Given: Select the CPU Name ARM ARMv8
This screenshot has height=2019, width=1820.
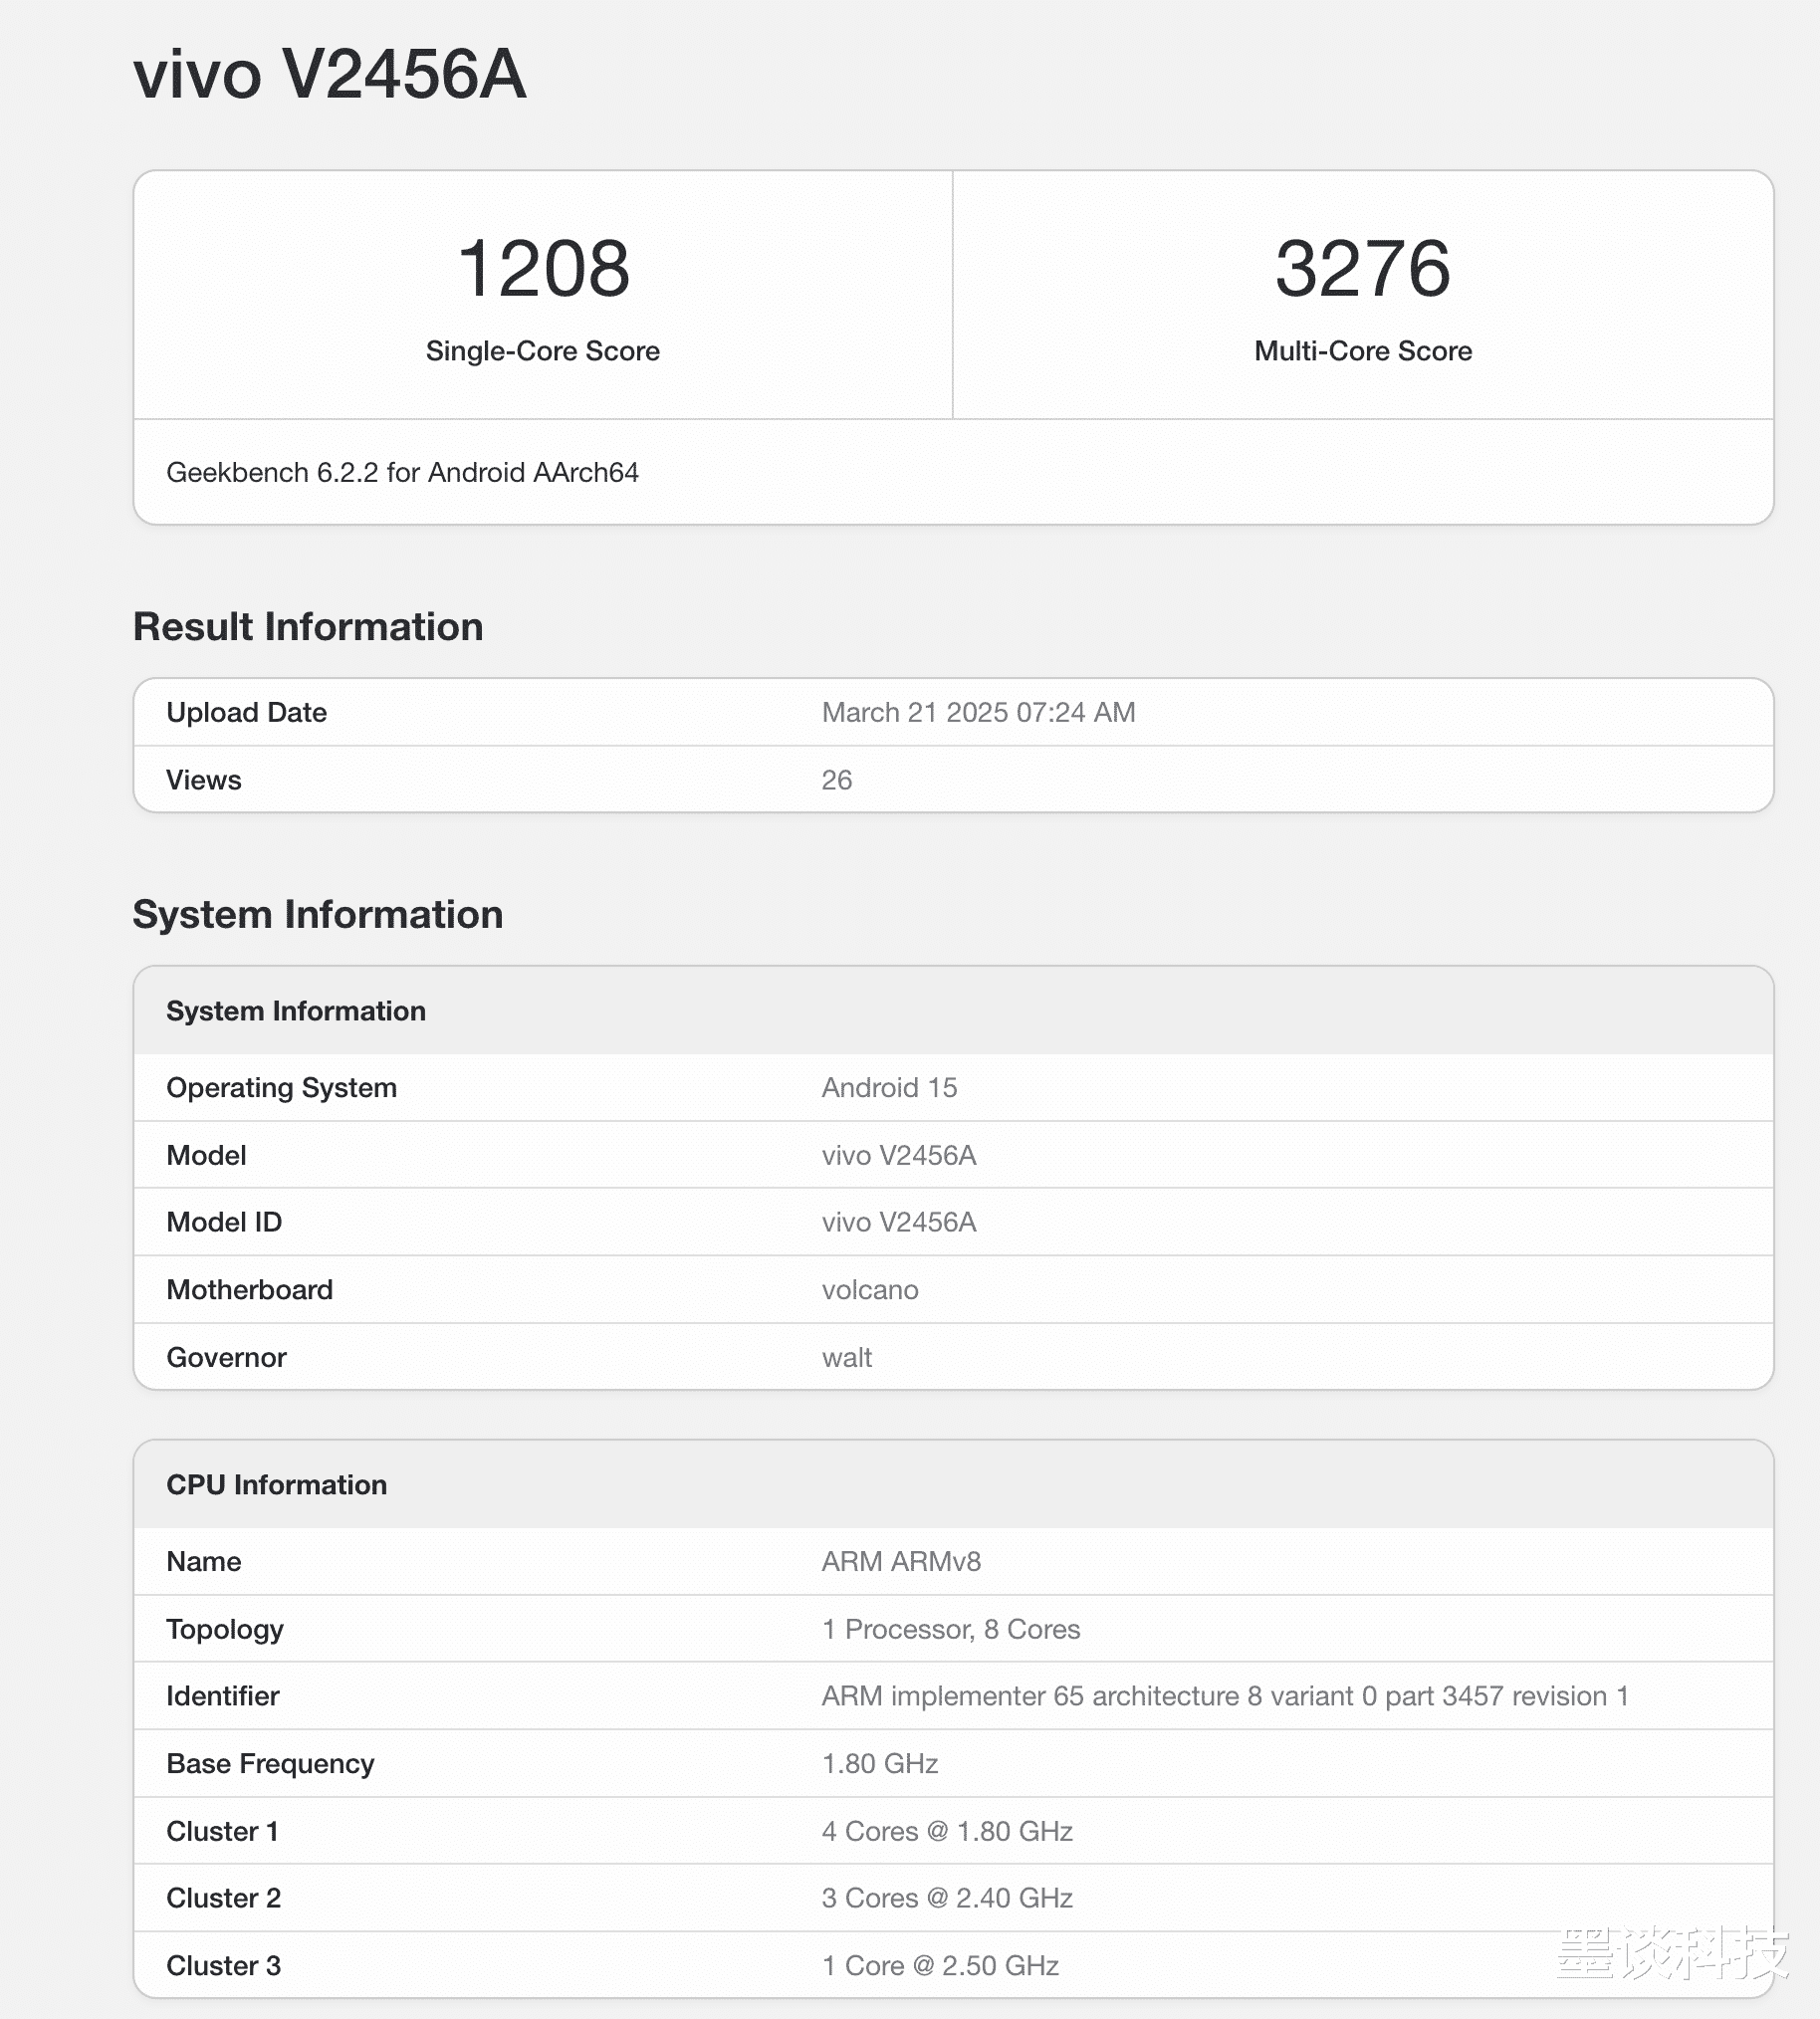Looking at the screenshot, I should pos(900,1561).
